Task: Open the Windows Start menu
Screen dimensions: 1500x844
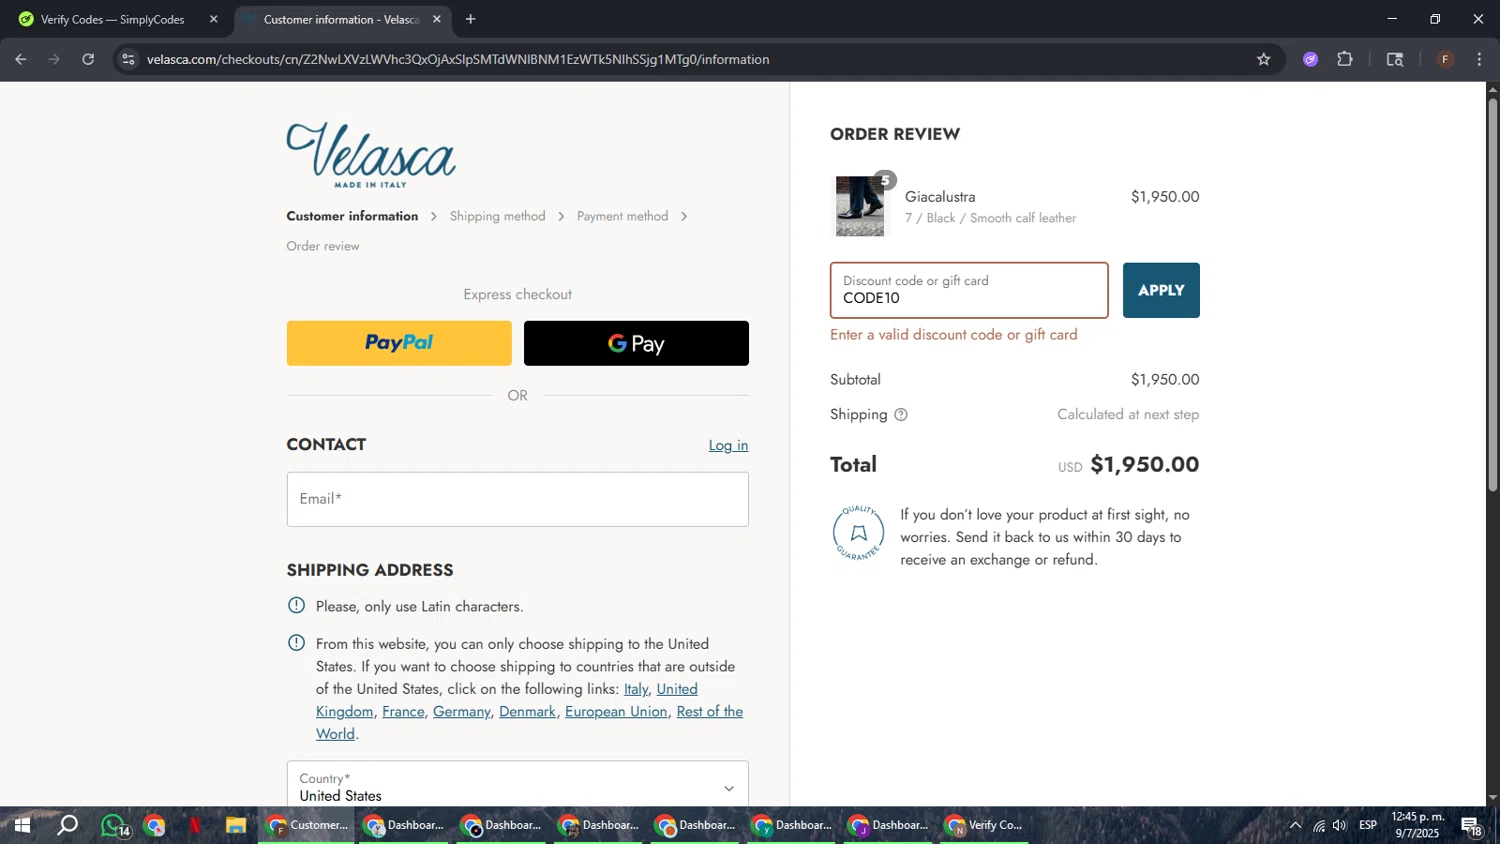Action: (x=21, y=826)
